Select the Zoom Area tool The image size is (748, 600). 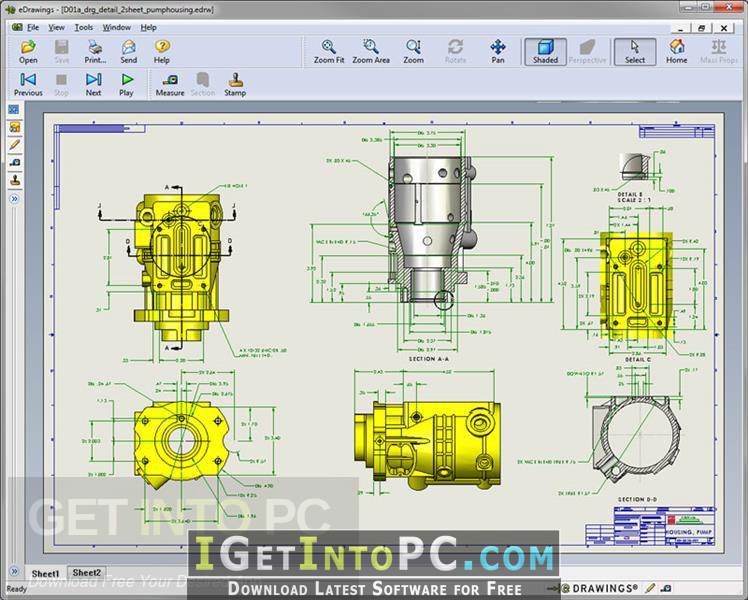(371, 52)
